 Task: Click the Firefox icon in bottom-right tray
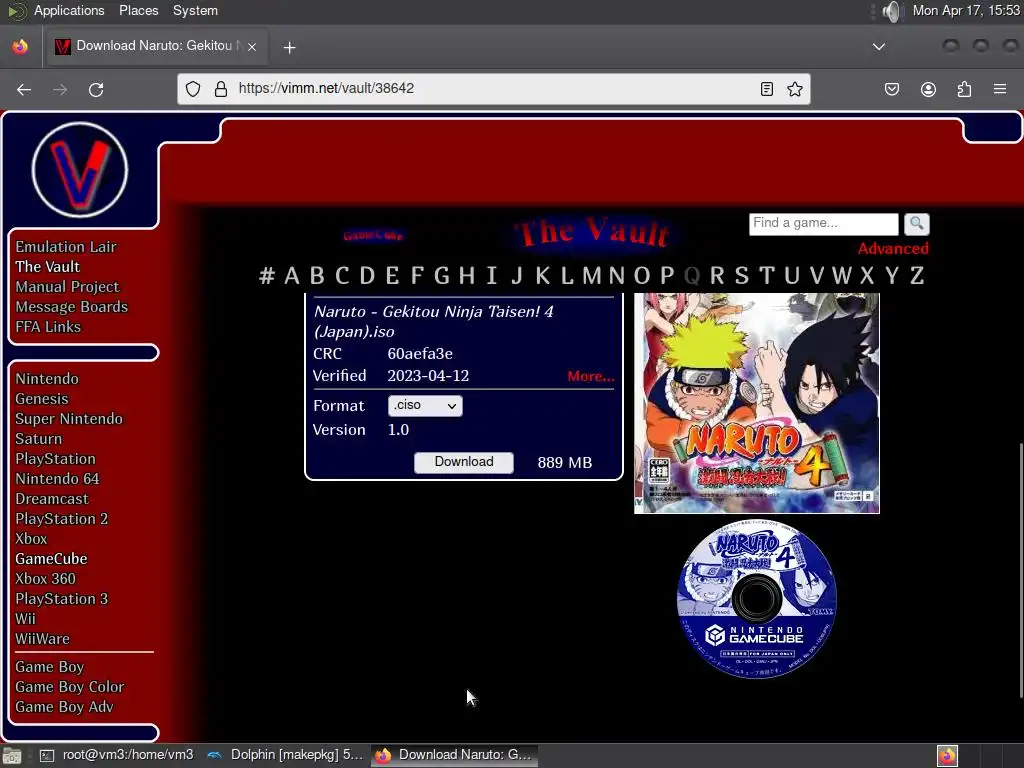[948, 756]
